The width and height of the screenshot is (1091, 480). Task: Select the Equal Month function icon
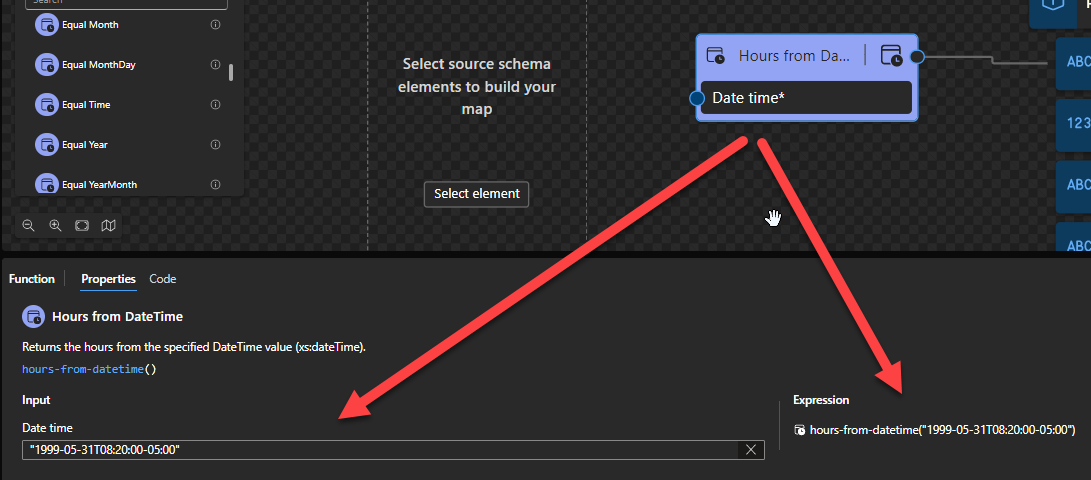tap(46, 25)
